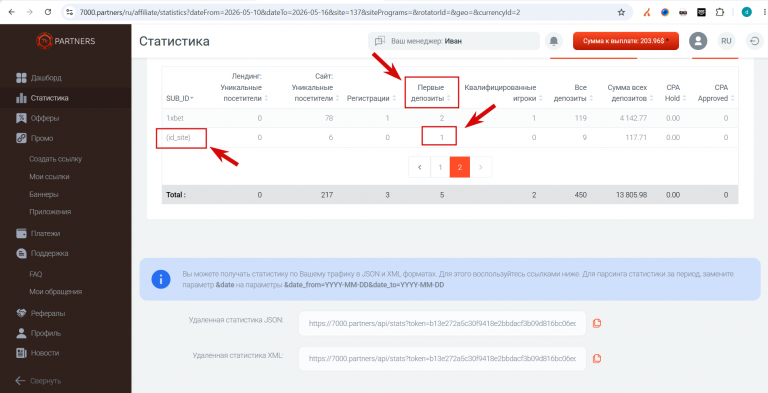768x393 pixels.
Task: Bookmark this page with the star icon
Action: point(621,12)
